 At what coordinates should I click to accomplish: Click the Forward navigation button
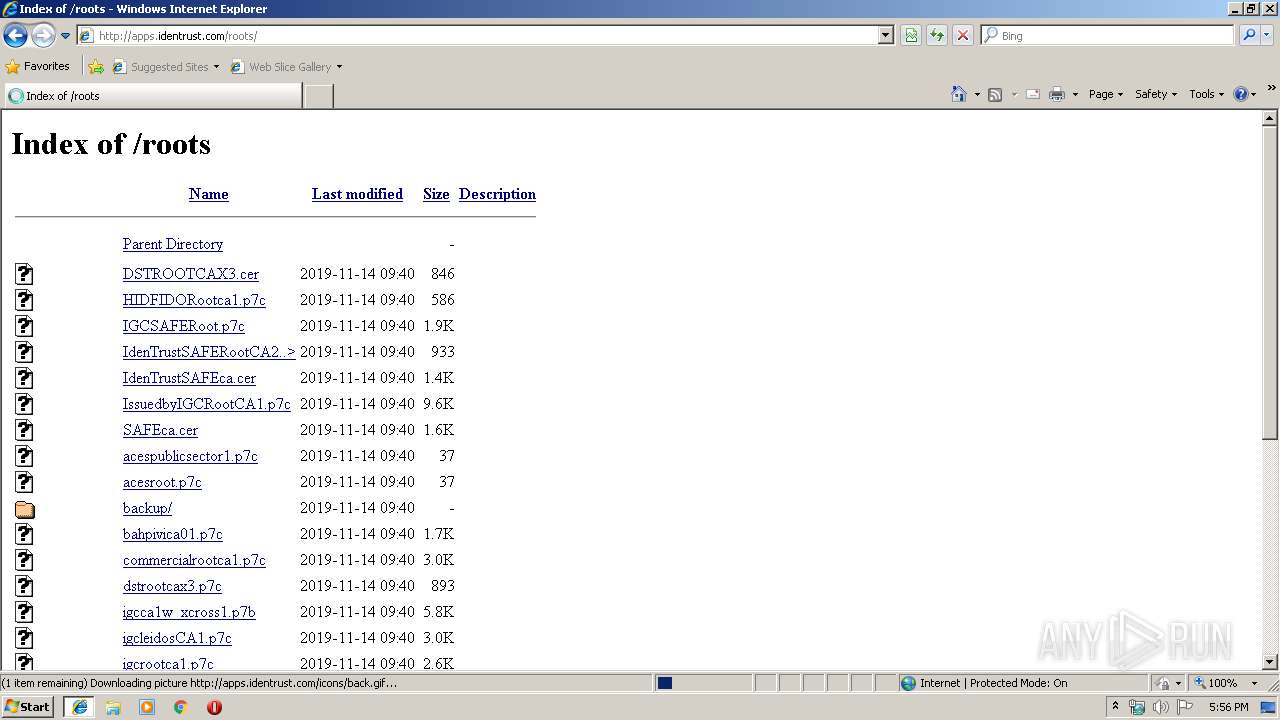tap(43, 36)
